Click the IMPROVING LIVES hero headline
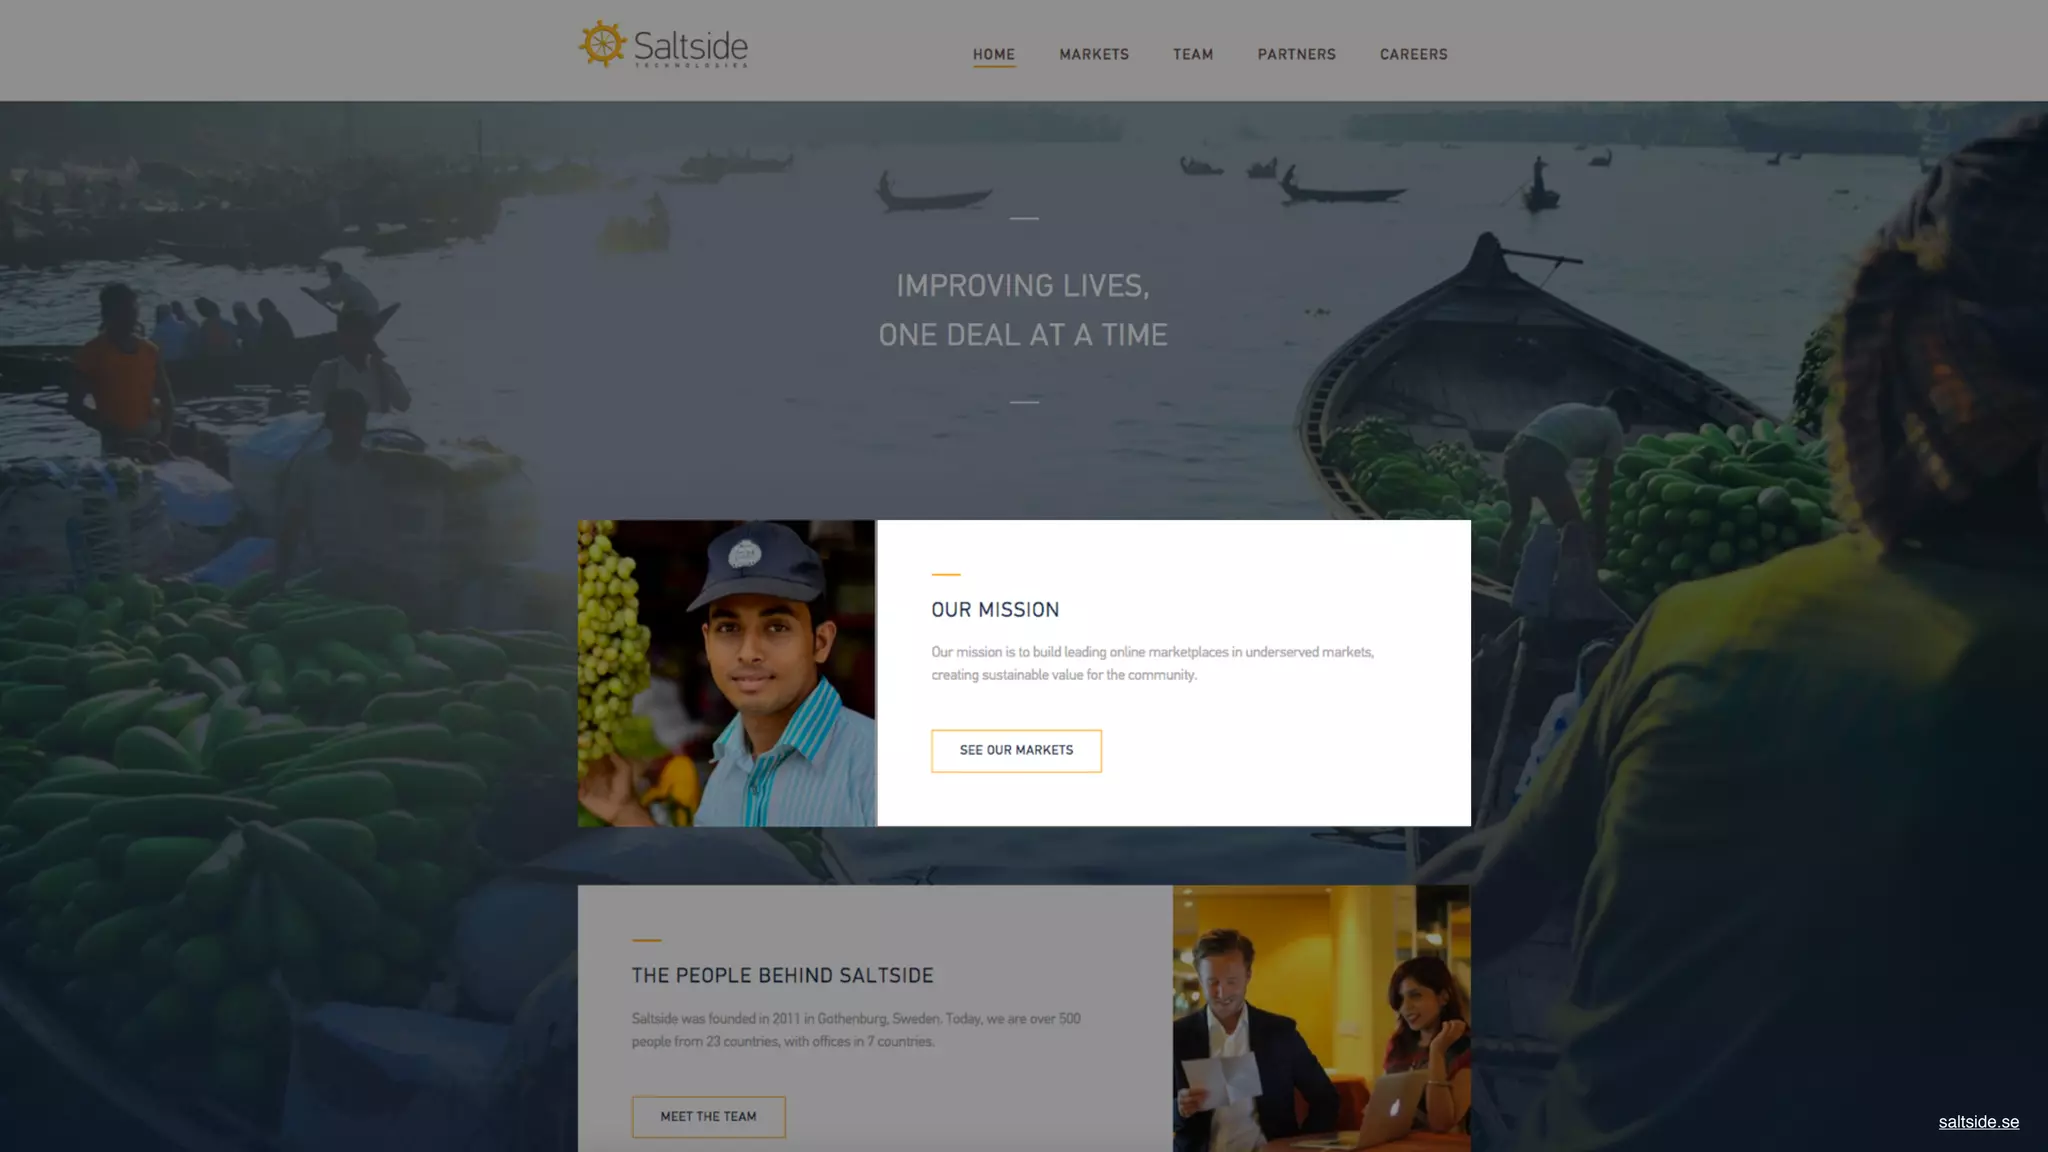Image resolution: width=2048 pixels, height=1152 pixels. point(1023,286)
